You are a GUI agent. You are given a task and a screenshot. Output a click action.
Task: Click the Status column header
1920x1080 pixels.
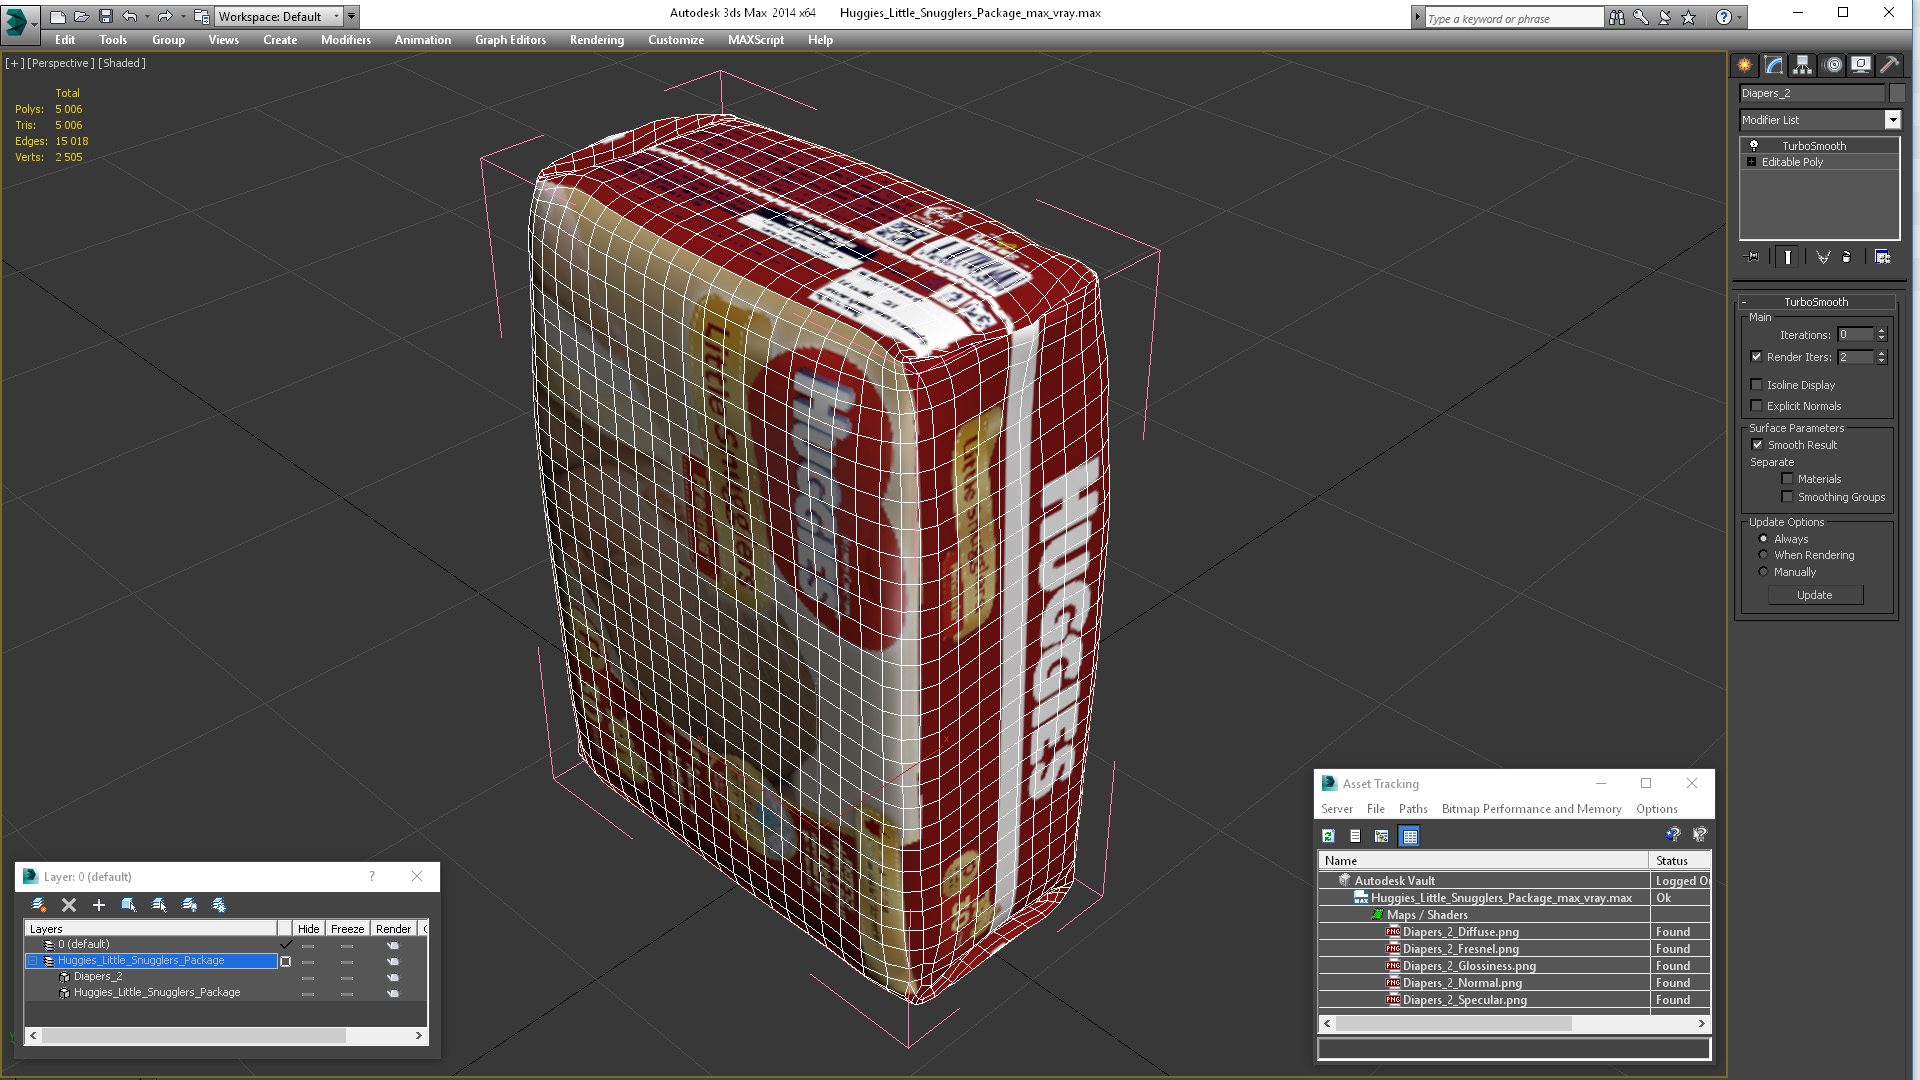tap(1680, 861)
